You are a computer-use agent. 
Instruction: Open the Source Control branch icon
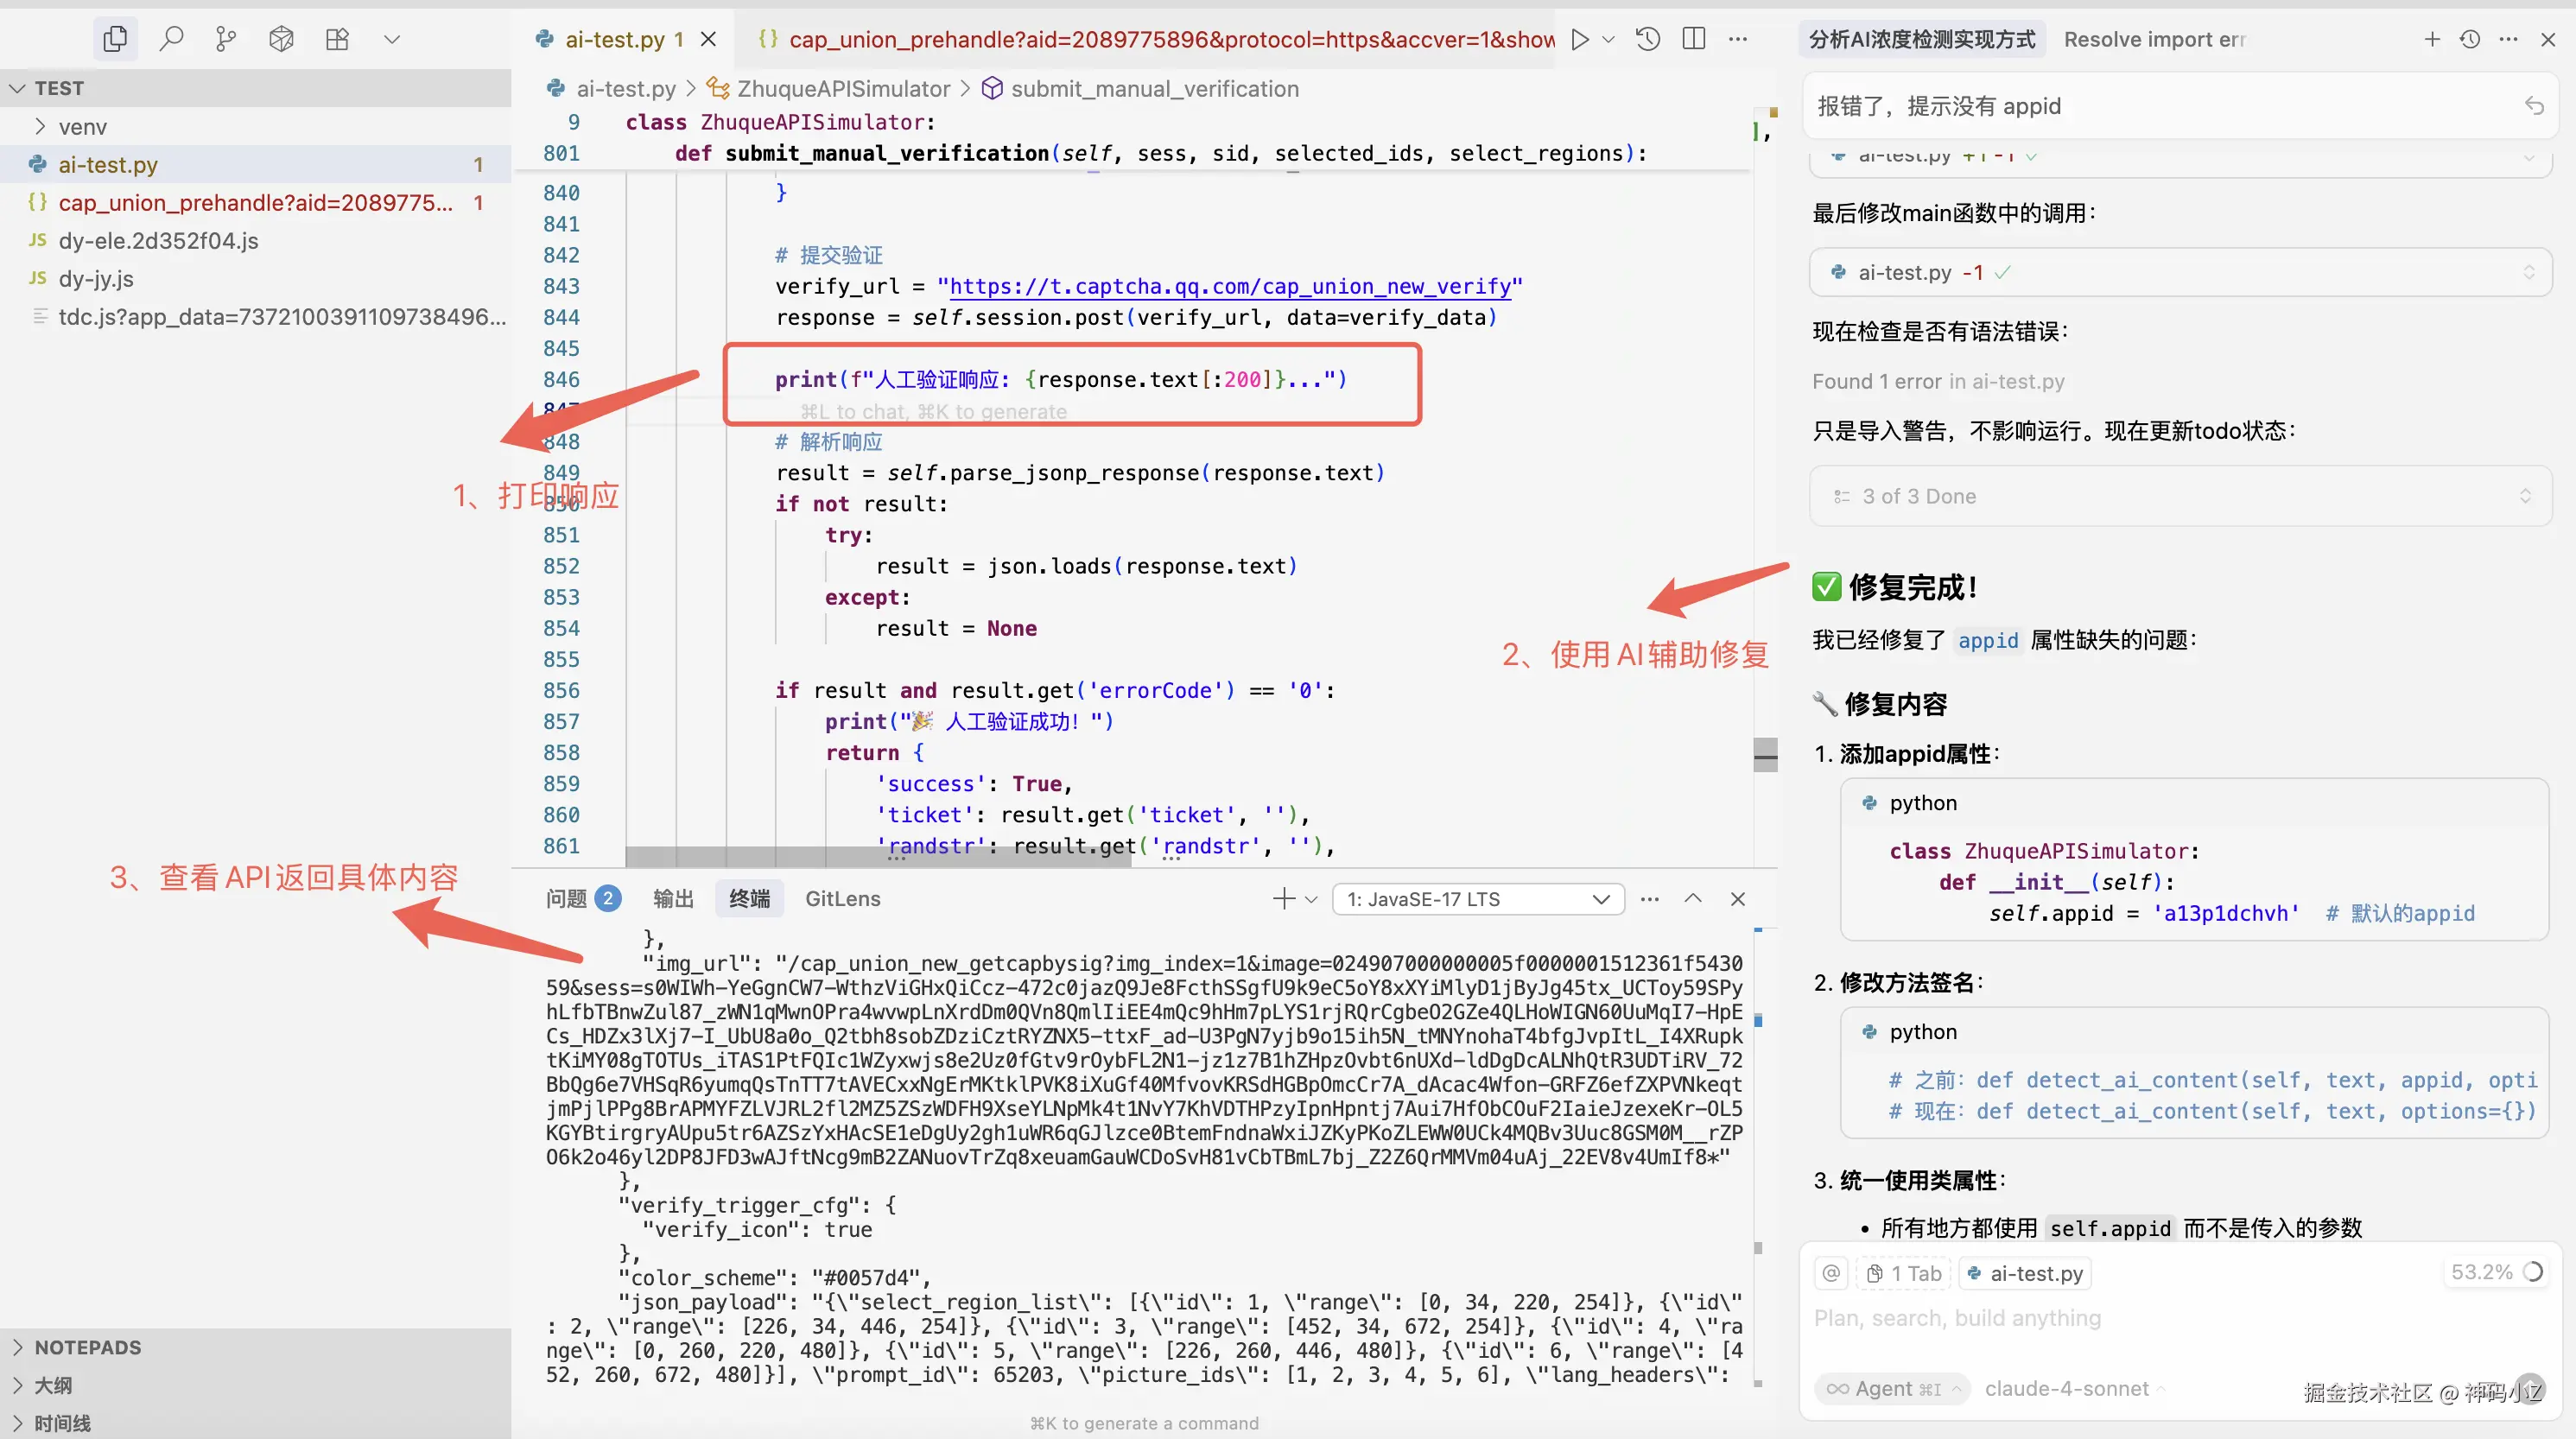(226, 39)
